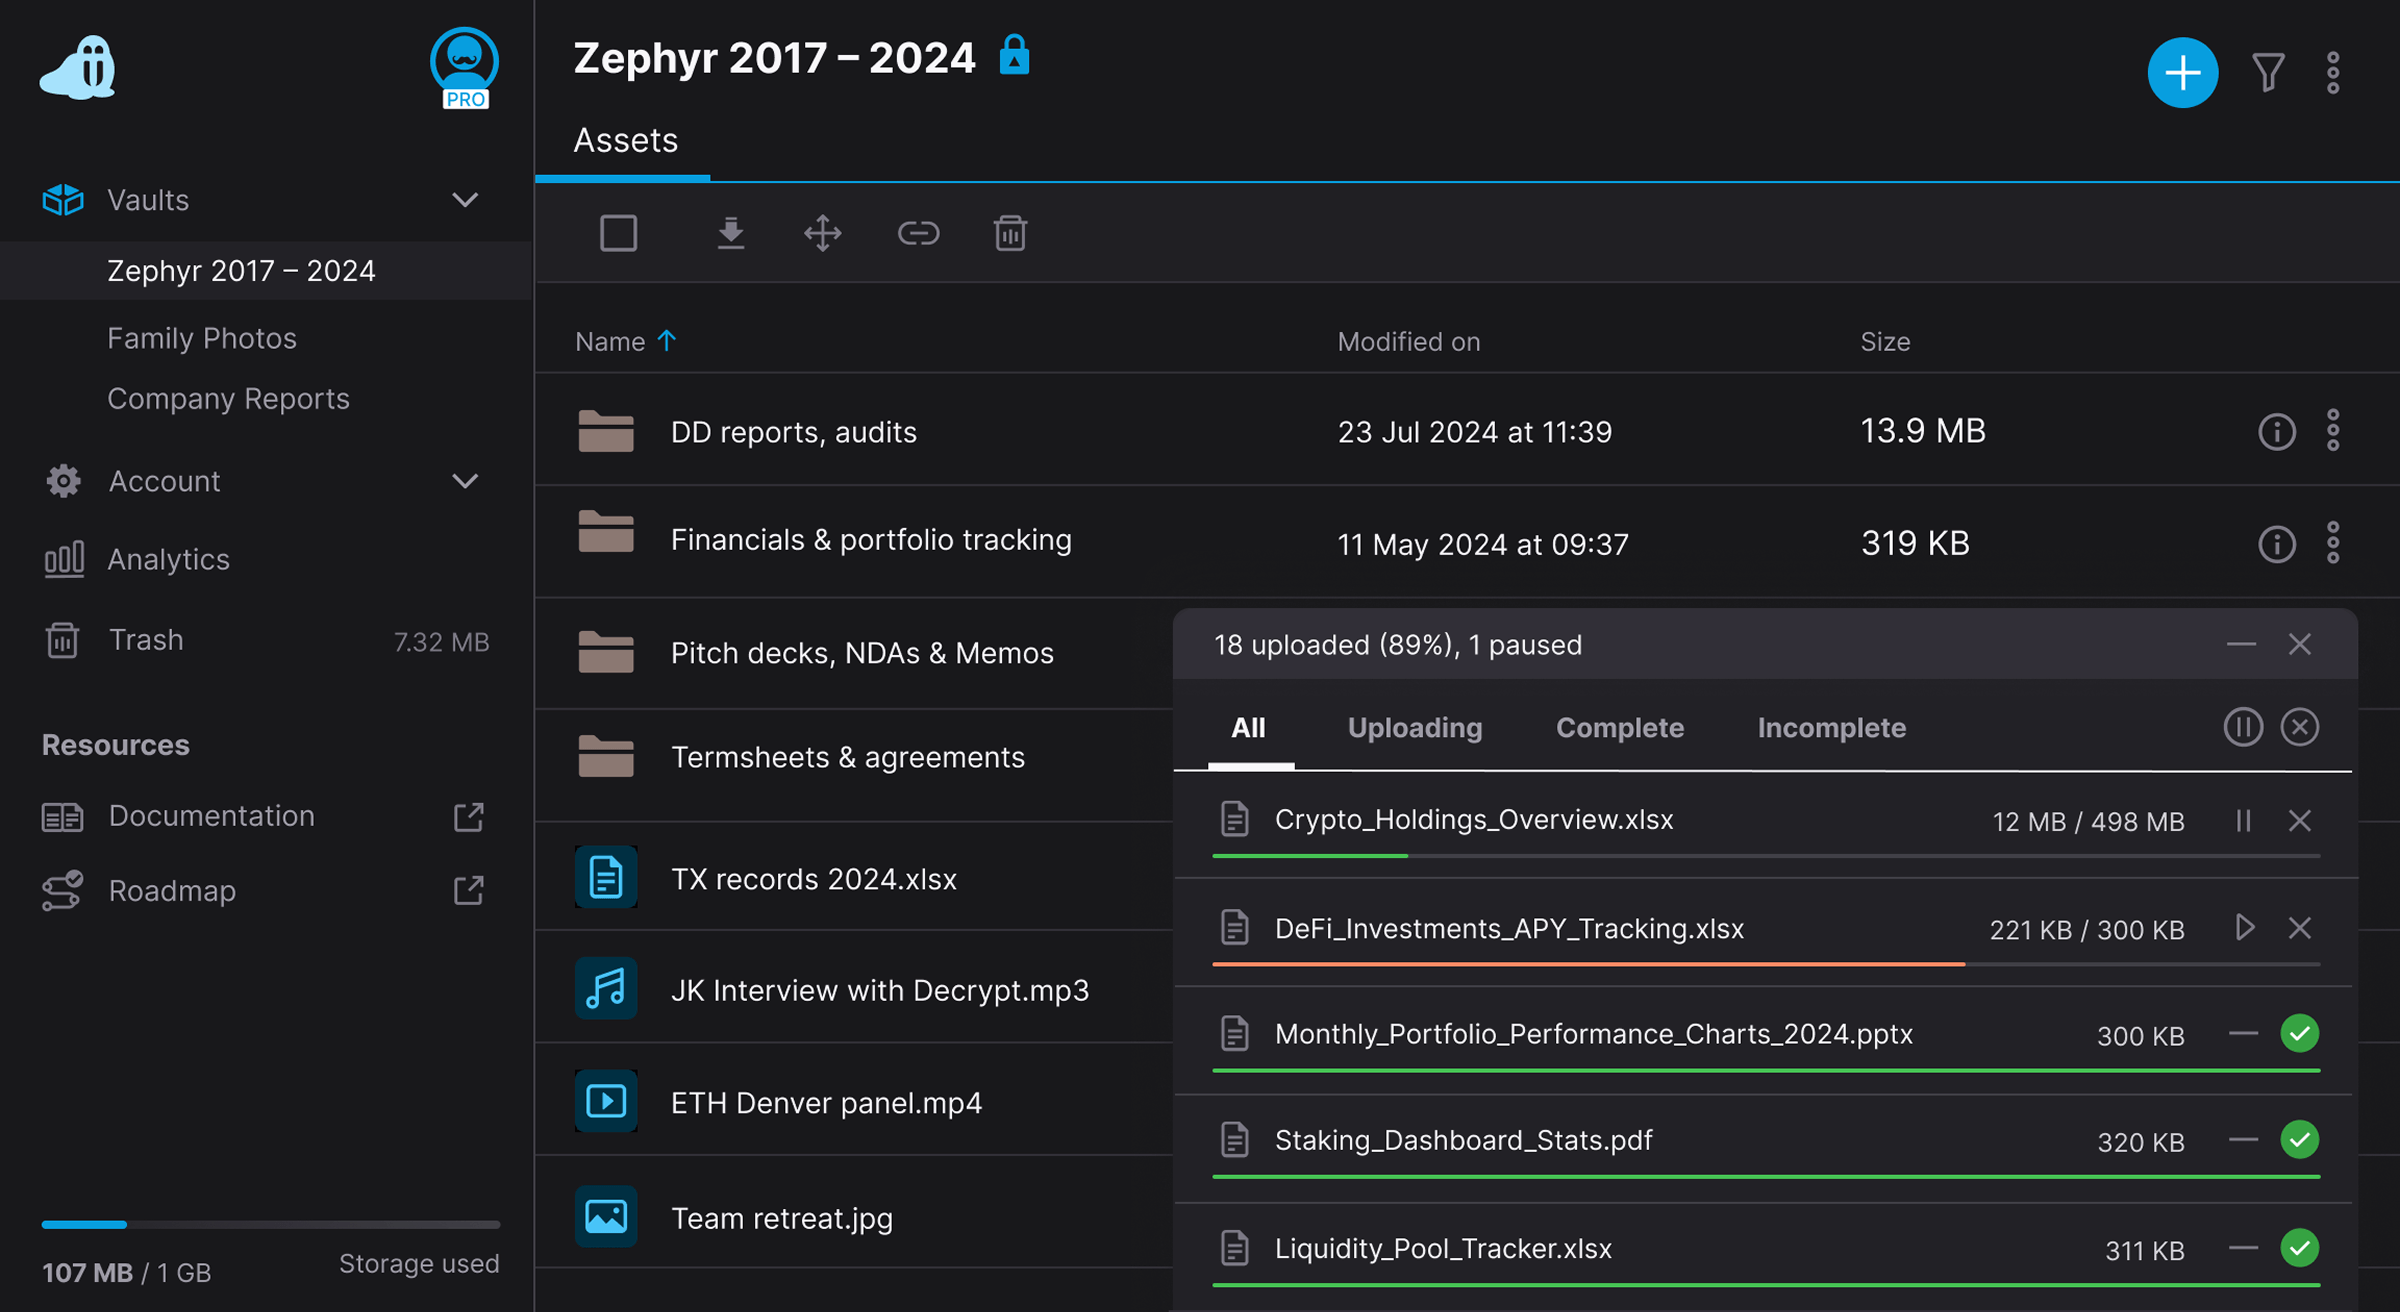Image resolution: width=2400 pixels, height=1312 pixels.
Task: Open more options for Financials folder
Action: (2333, 543)
